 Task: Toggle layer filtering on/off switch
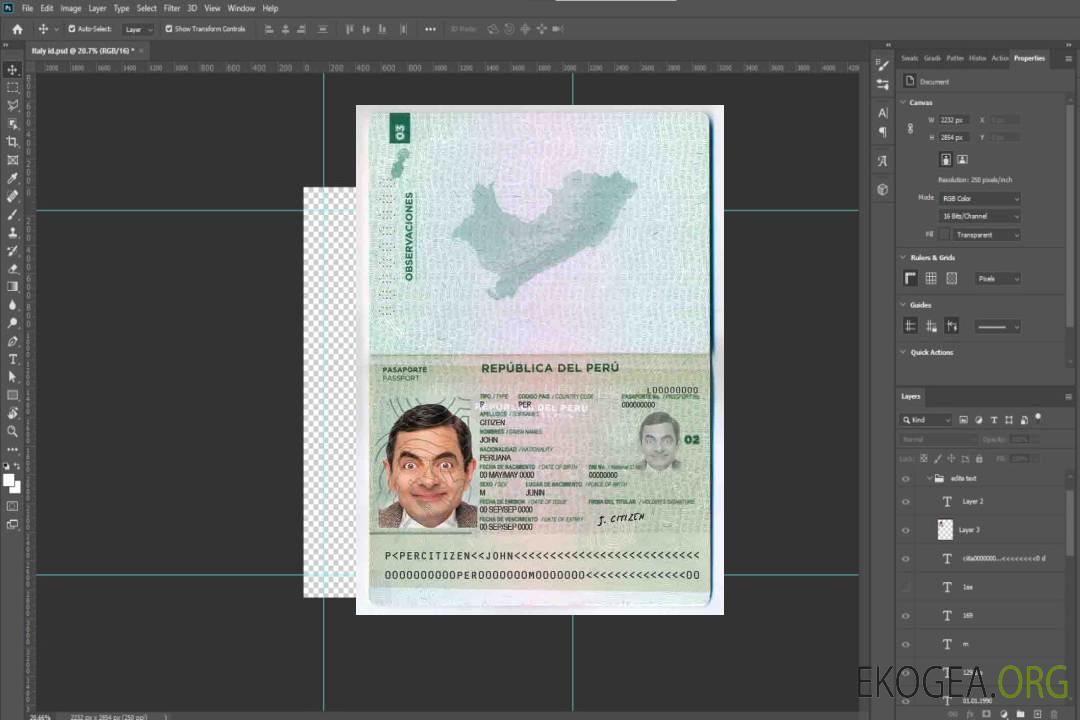[1038, 418]
